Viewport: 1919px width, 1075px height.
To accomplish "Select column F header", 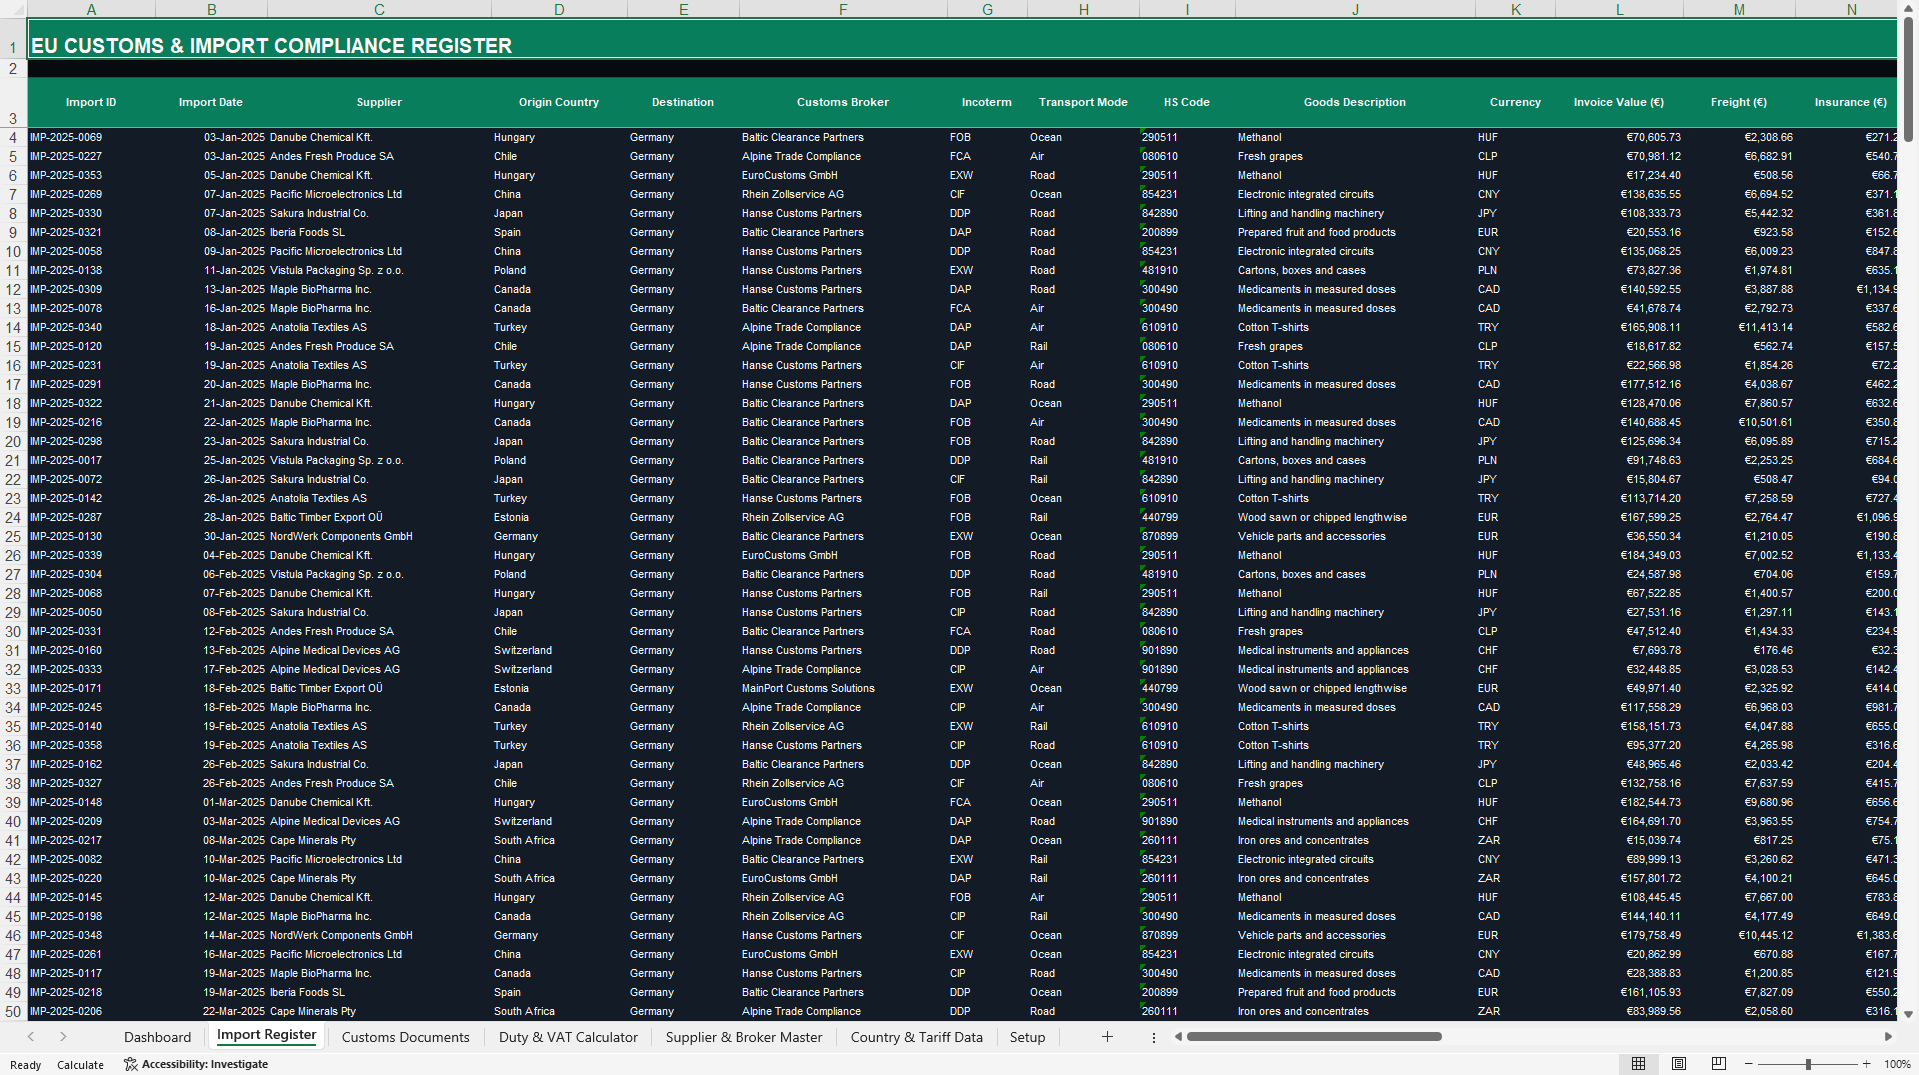I will point(843,9).
